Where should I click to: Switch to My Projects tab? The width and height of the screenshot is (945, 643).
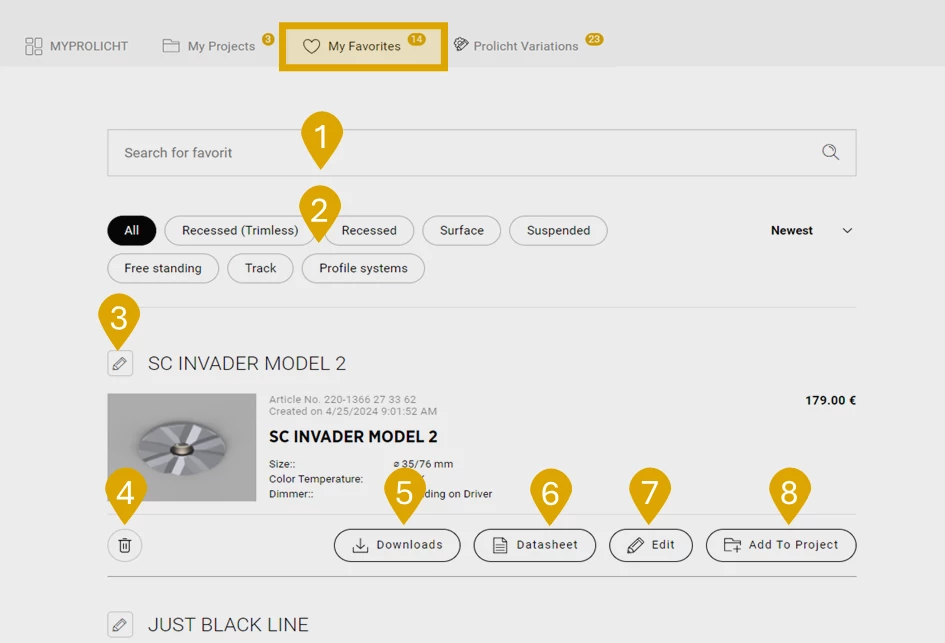221,46
